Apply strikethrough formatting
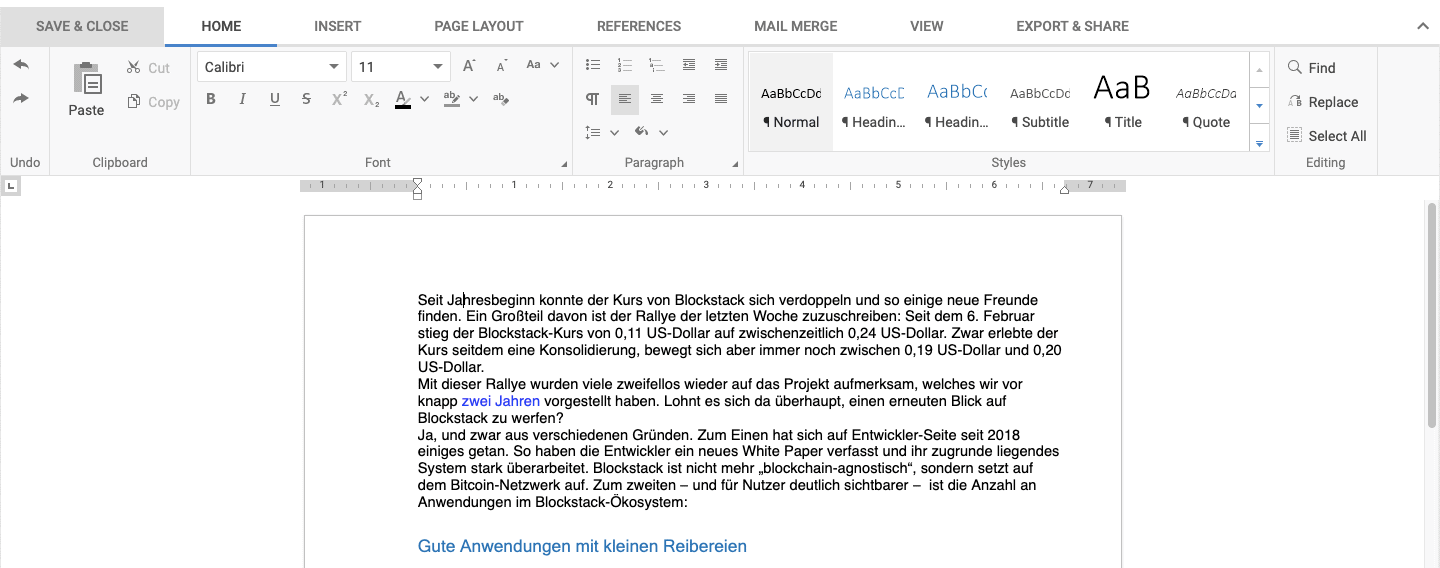This screenshot has height=568, width=1440. [307, 99]
